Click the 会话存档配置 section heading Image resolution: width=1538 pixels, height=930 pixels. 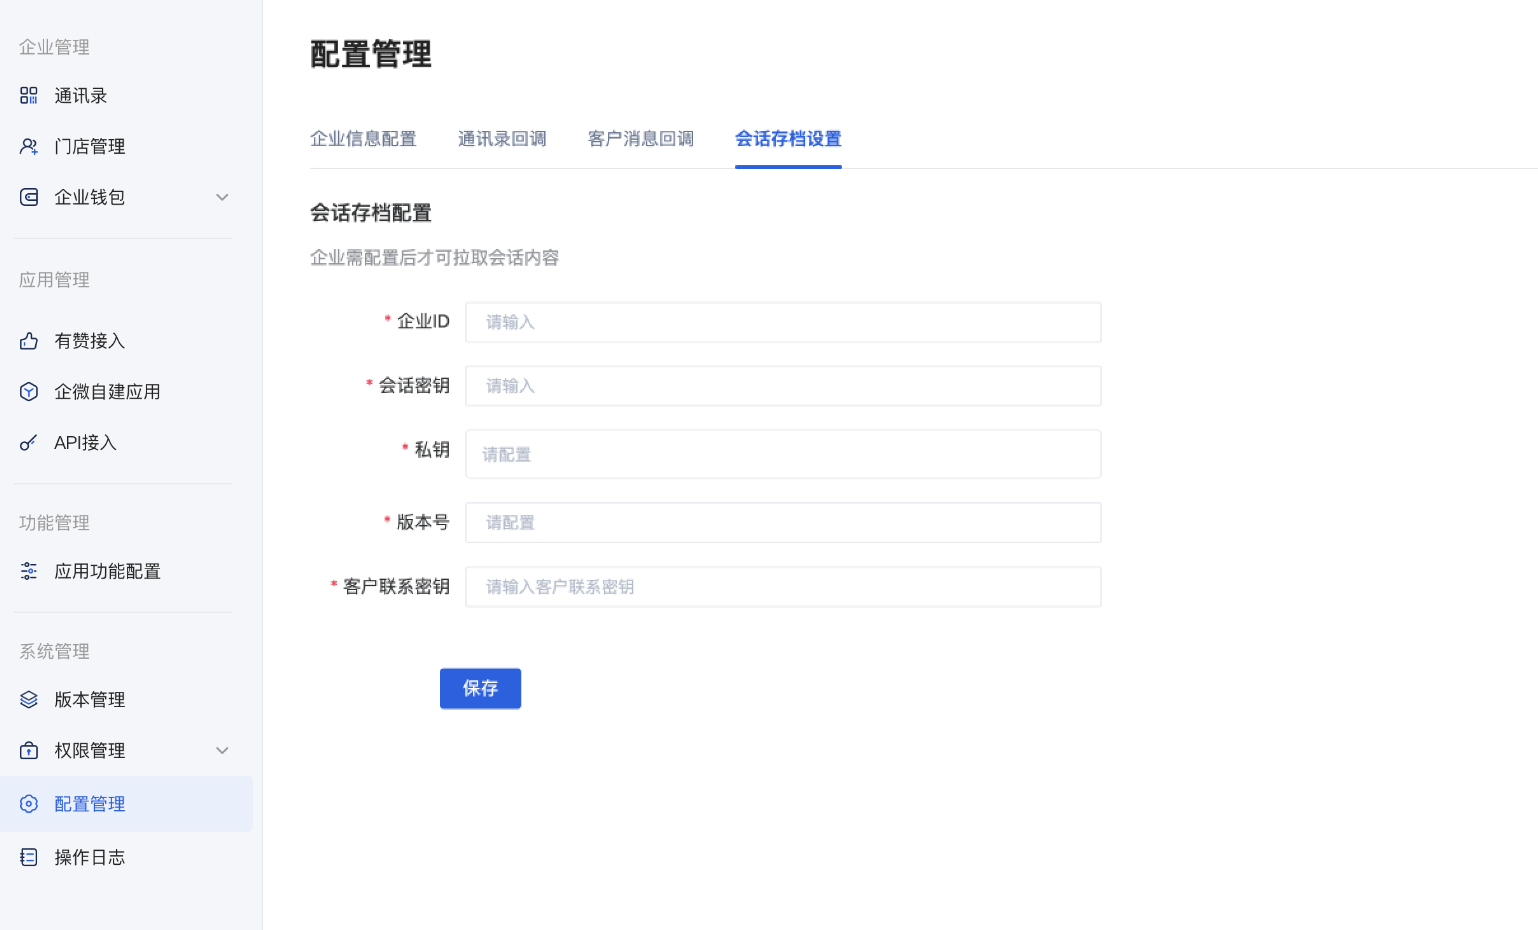[371, 213]
